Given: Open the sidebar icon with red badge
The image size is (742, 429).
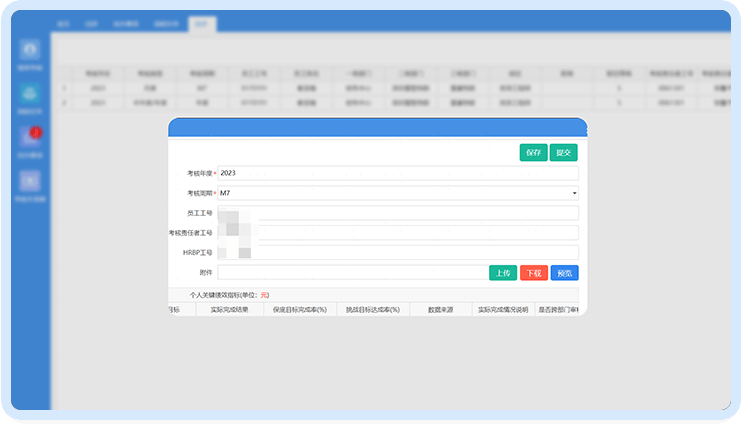Looking at the screenshot, I should point(31,138).
